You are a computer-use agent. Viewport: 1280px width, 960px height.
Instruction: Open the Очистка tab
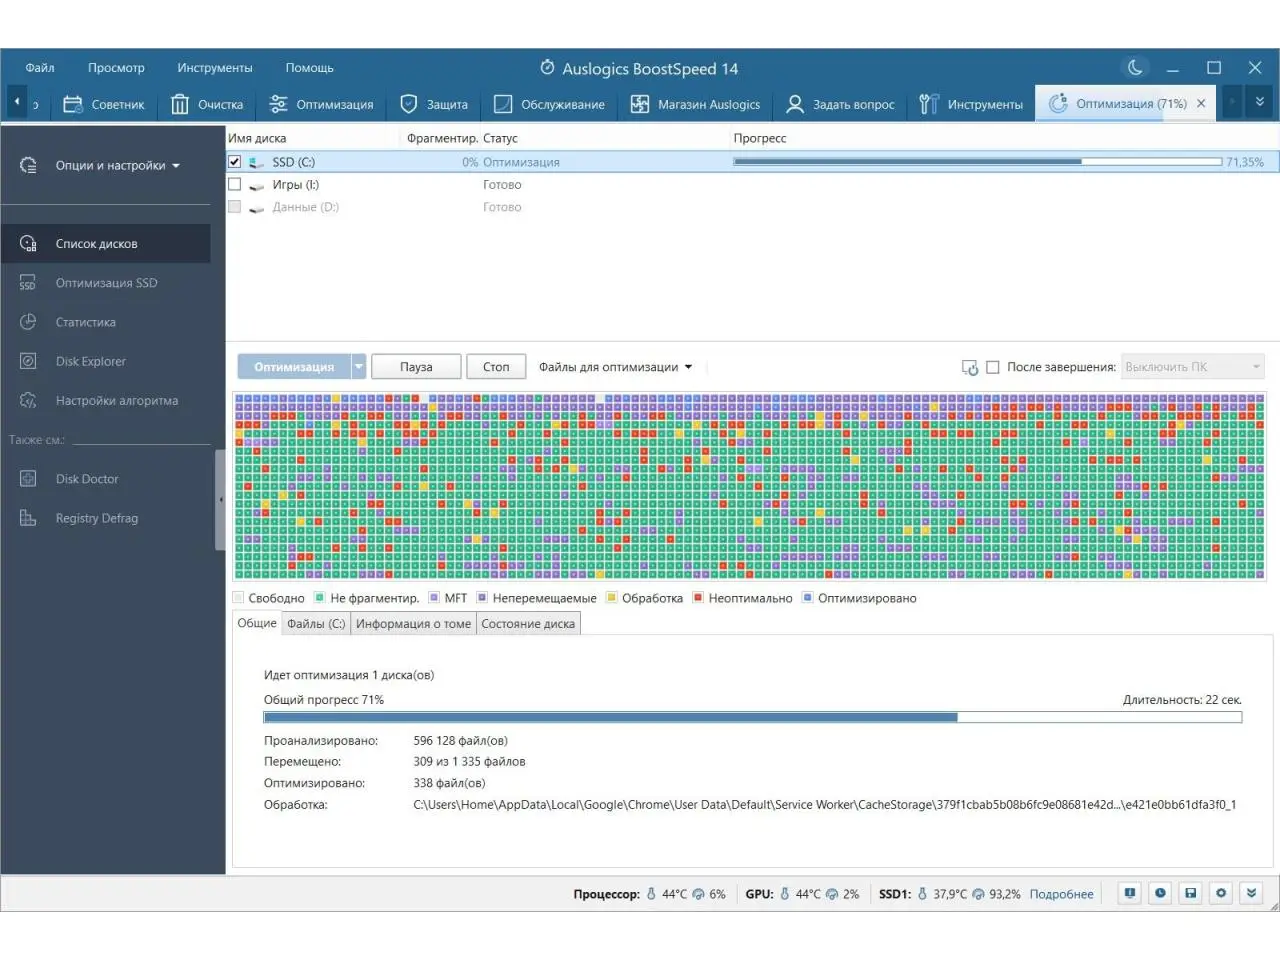(x=207, y=104)
